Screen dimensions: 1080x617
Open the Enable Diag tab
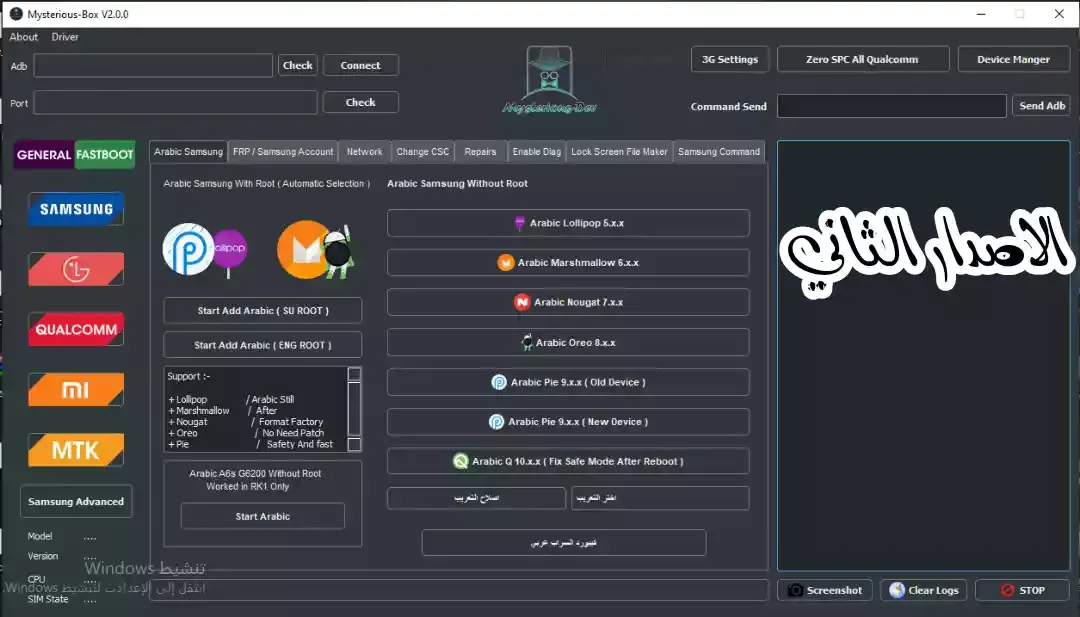click(537, 151)
